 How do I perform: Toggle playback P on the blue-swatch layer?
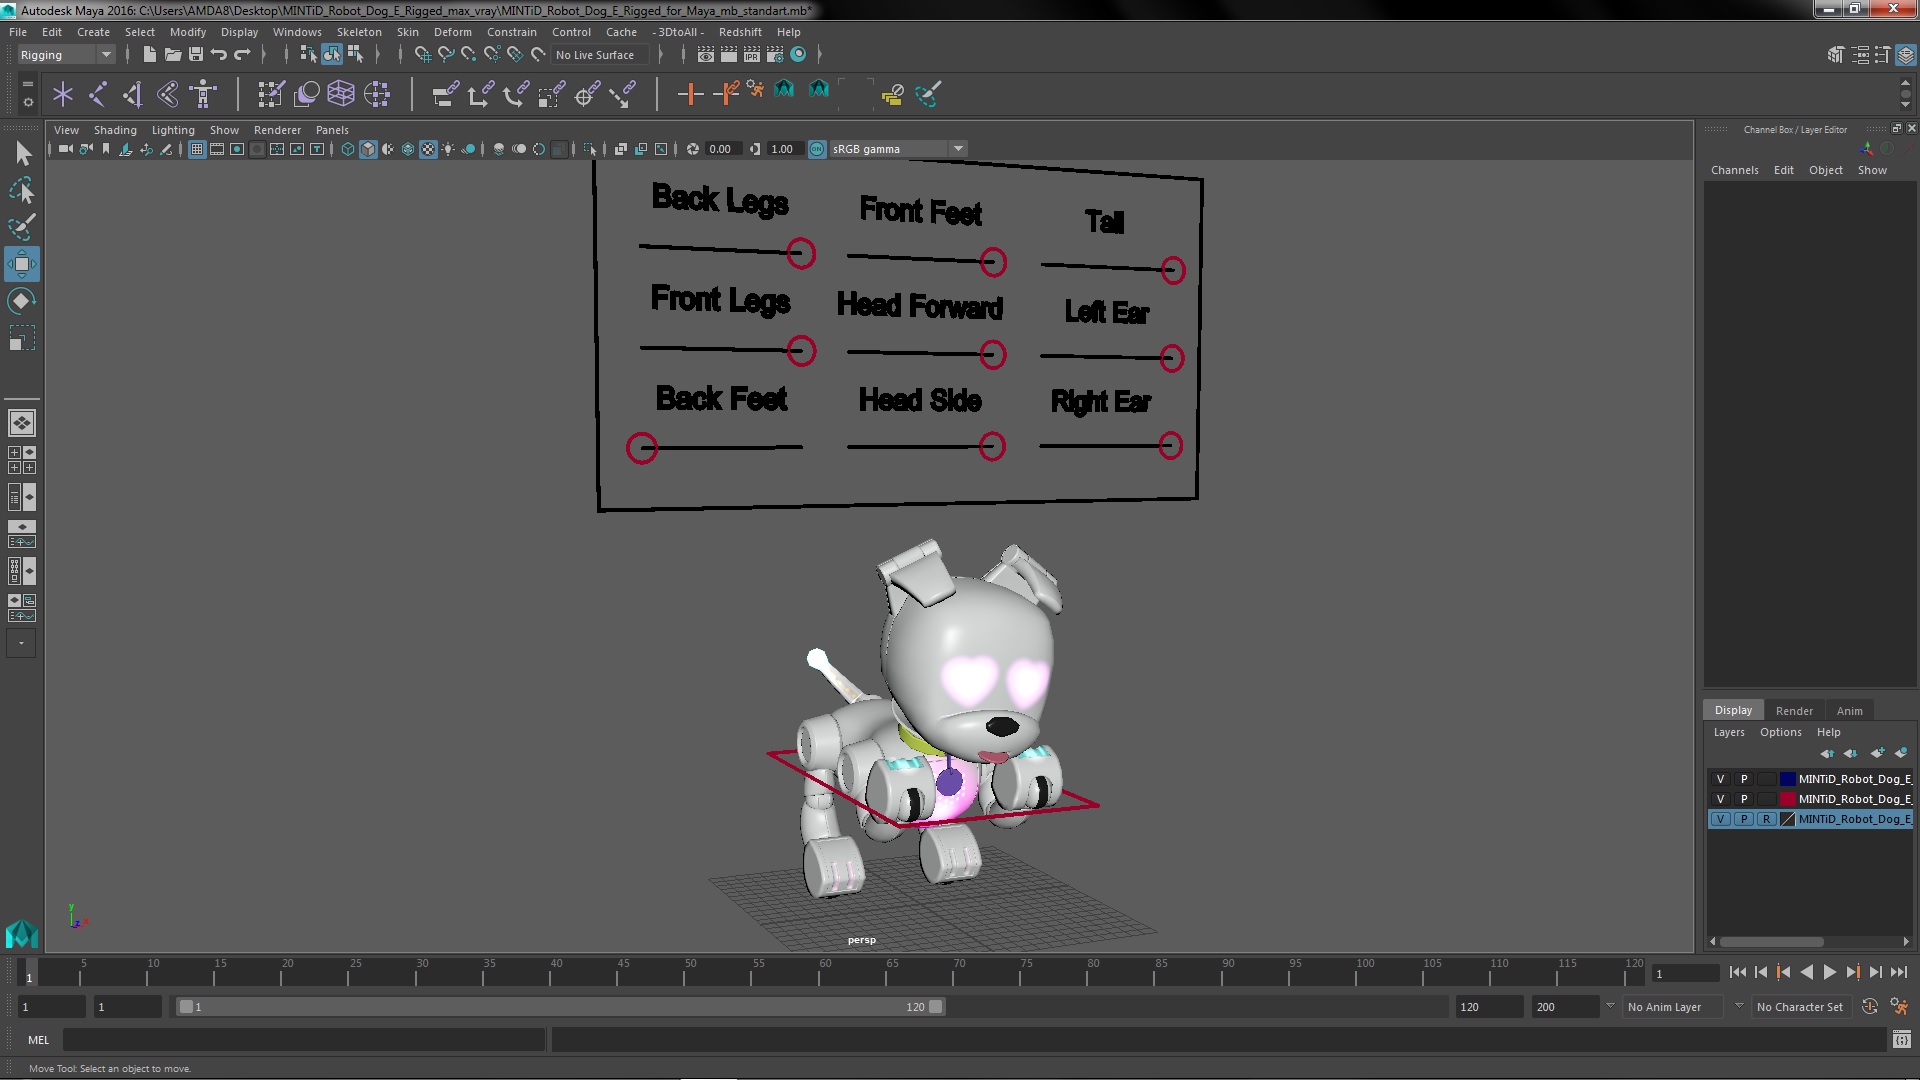(1744, 779)
